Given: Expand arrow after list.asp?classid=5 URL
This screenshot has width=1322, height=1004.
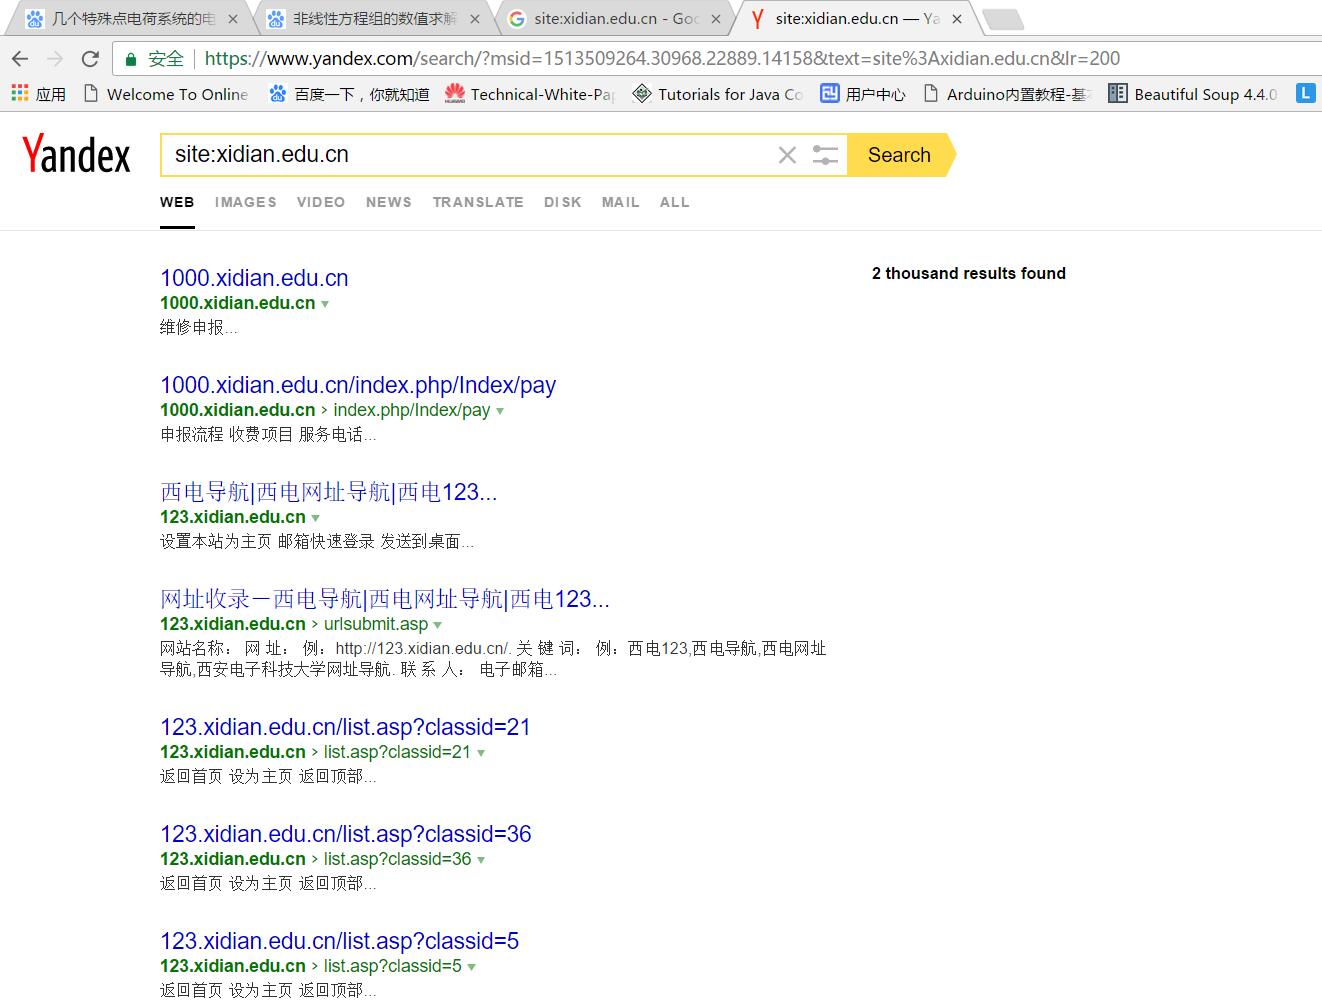Looking at the screenshot, I should click(x=471, y=967).
